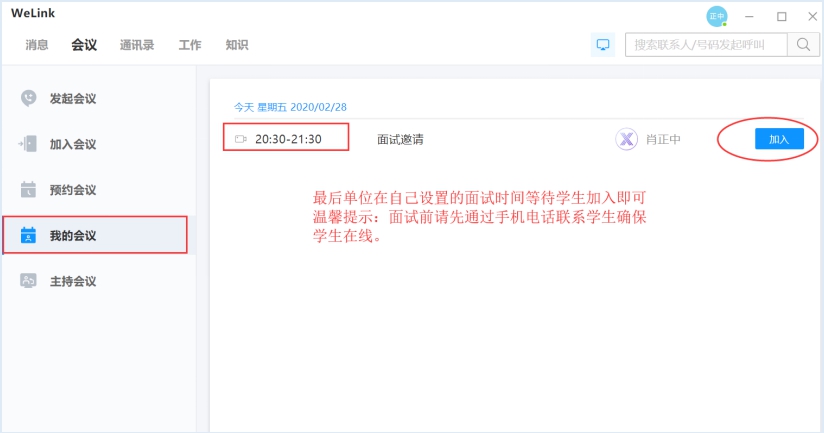Click the 加入会议 door icon
This screenshot has height=433, width=824.
click(28, 143)
